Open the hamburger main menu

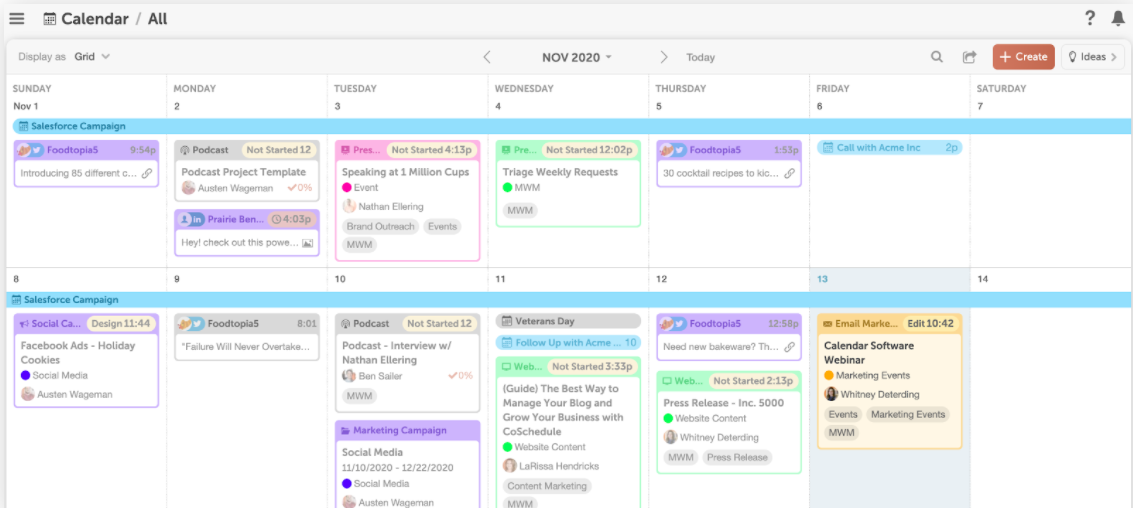click(17, 19)
